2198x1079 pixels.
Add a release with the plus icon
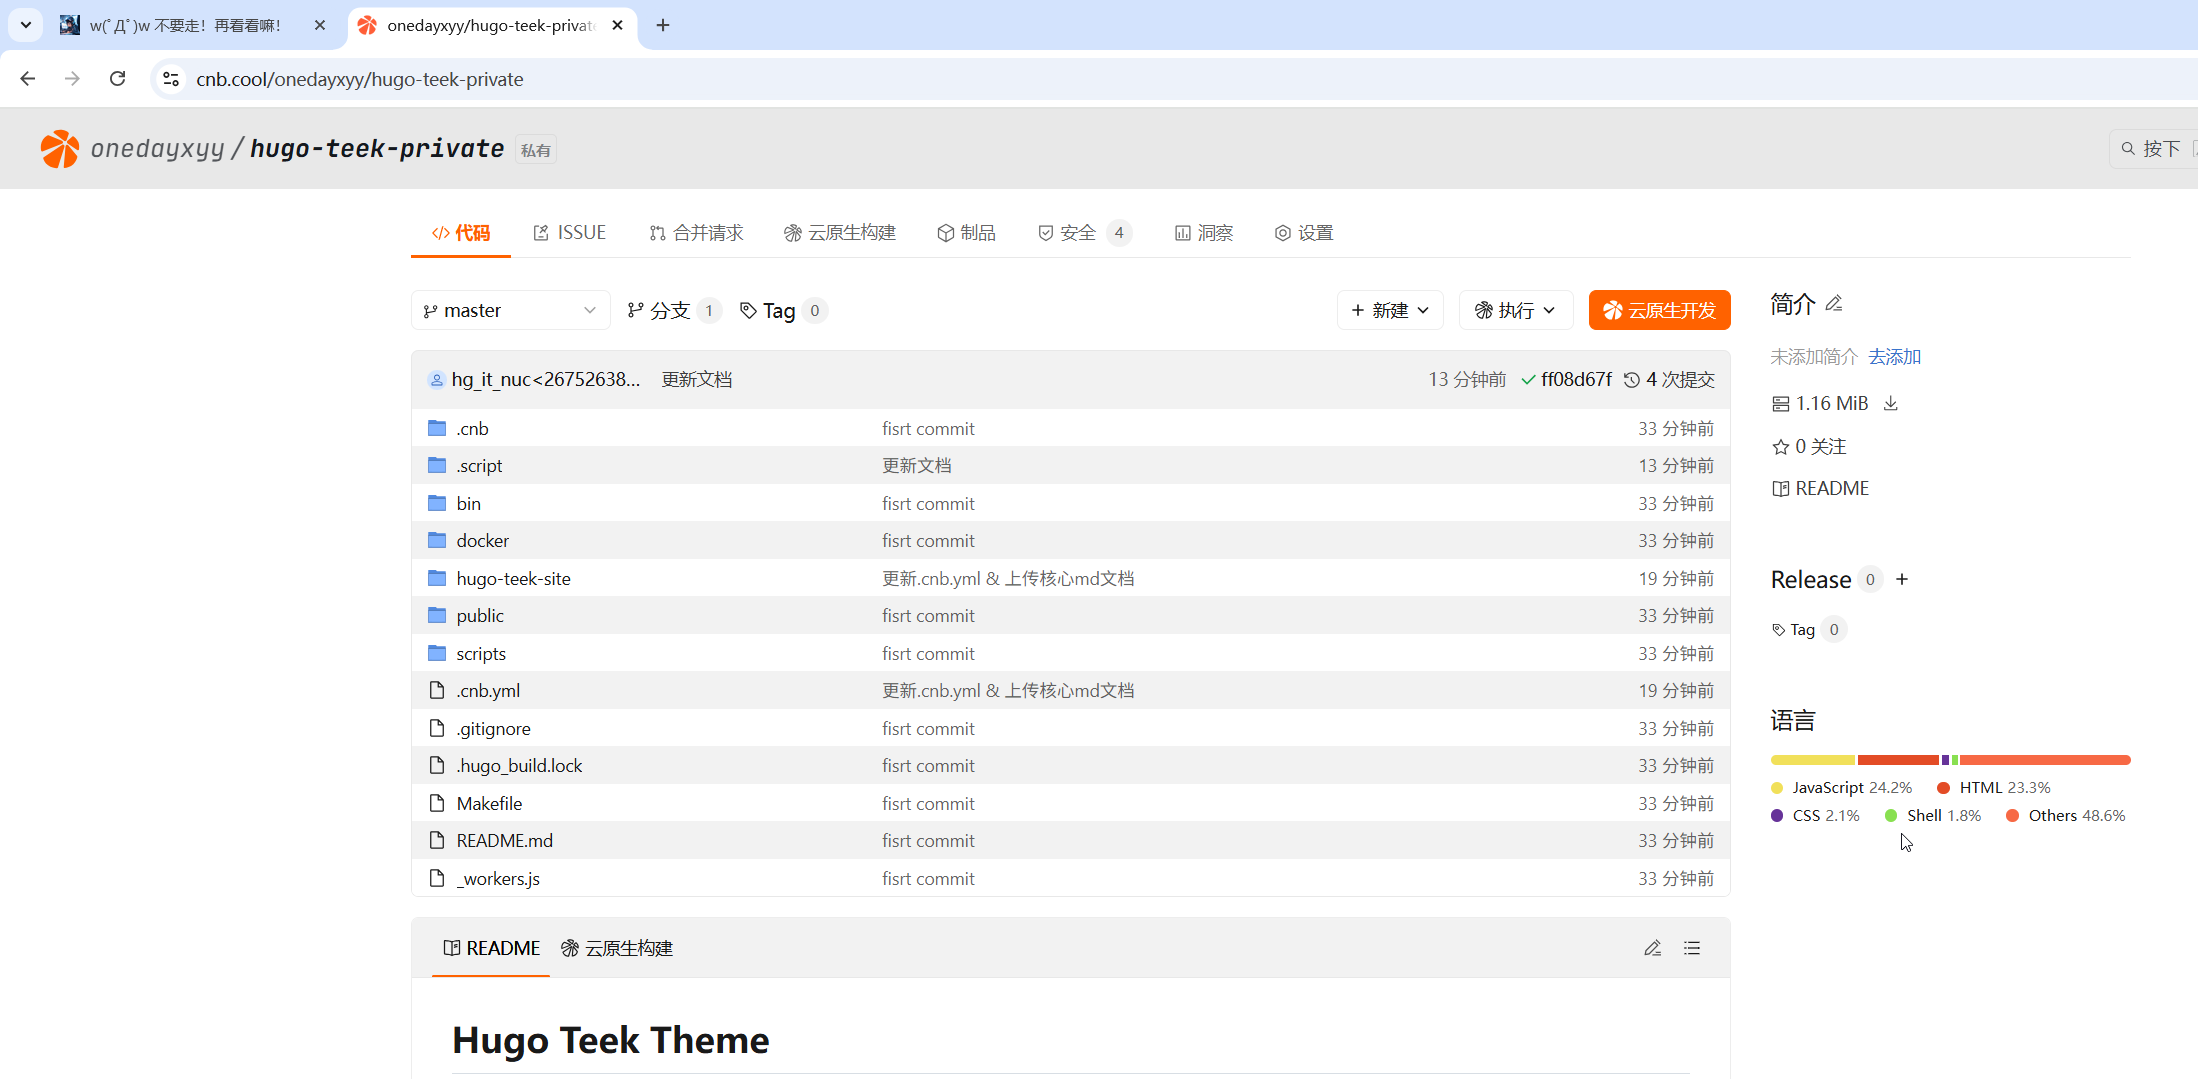(x=1902, y=579)
